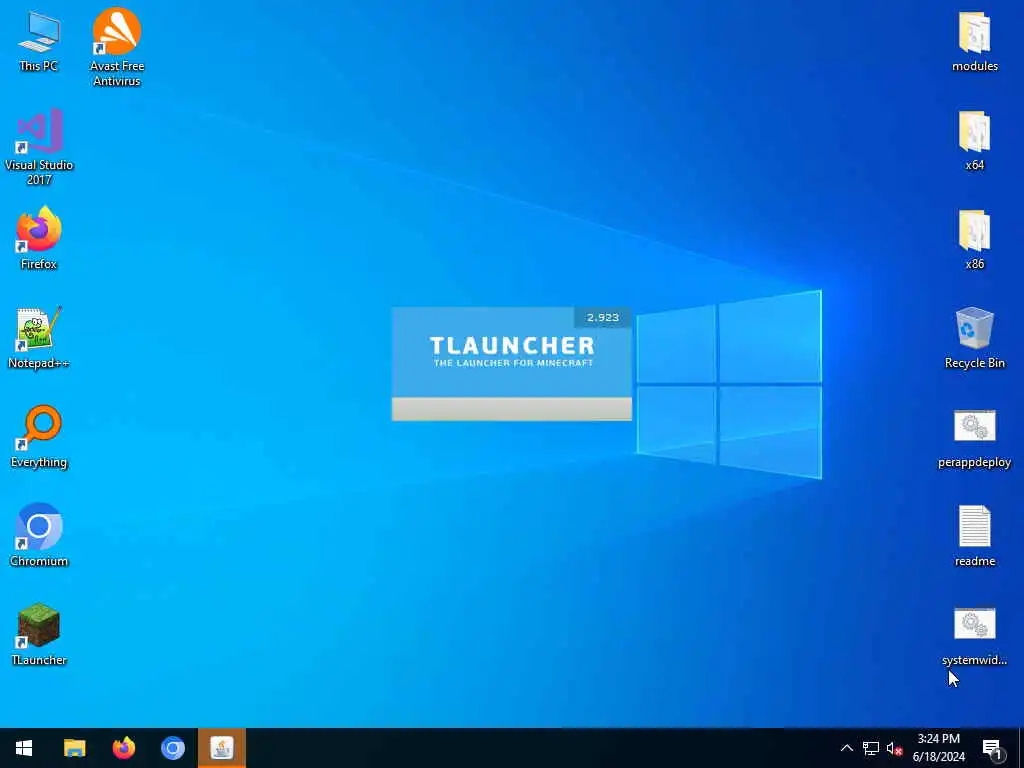
Task: Select the readme text file
Action: pos(974,536)
